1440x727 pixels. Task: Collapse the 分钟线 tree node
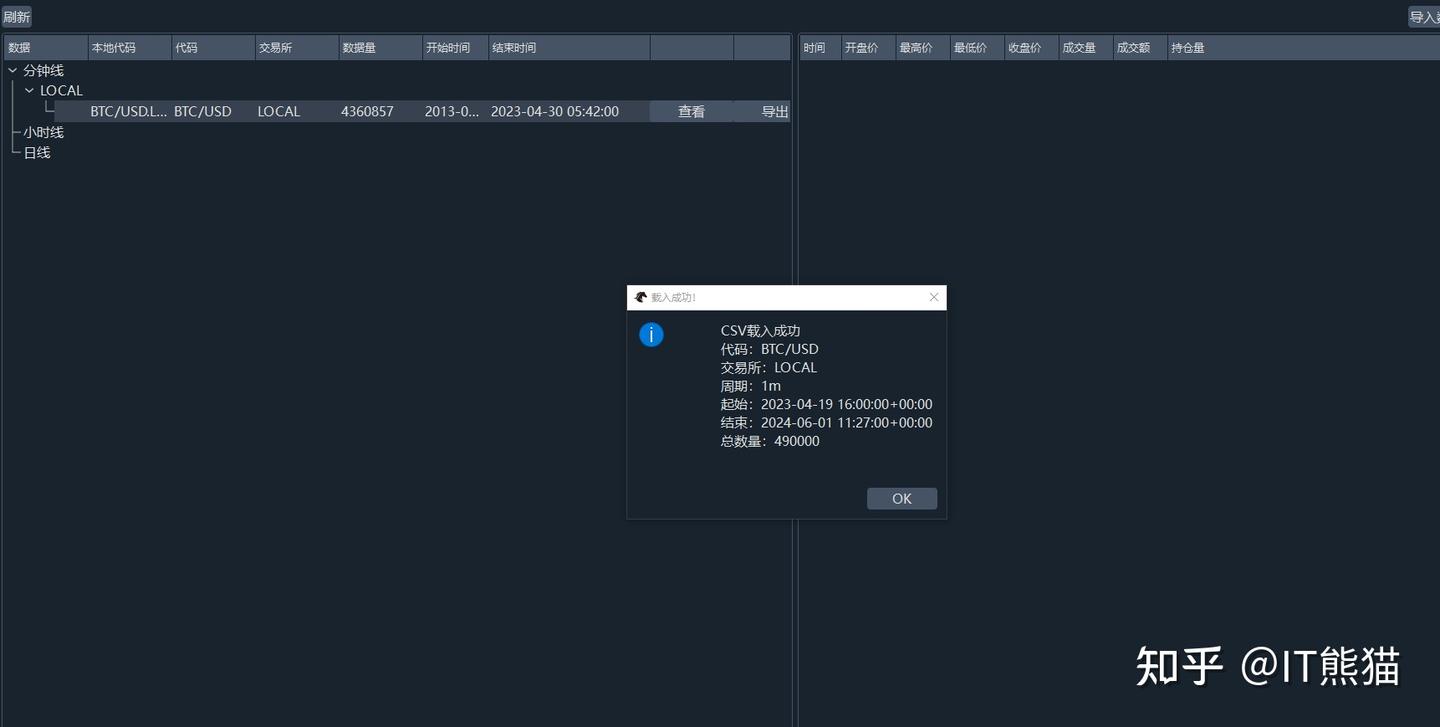tap(12, 70)
